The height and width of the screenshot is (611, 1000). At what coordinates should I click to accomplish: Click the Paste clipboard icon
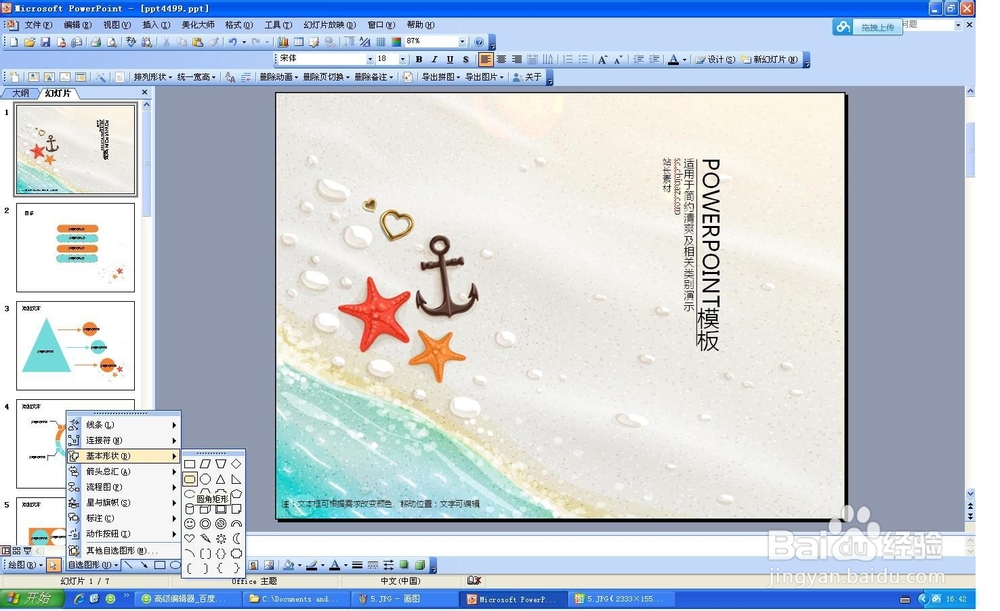pyautogui.click(x=198, y=42)
